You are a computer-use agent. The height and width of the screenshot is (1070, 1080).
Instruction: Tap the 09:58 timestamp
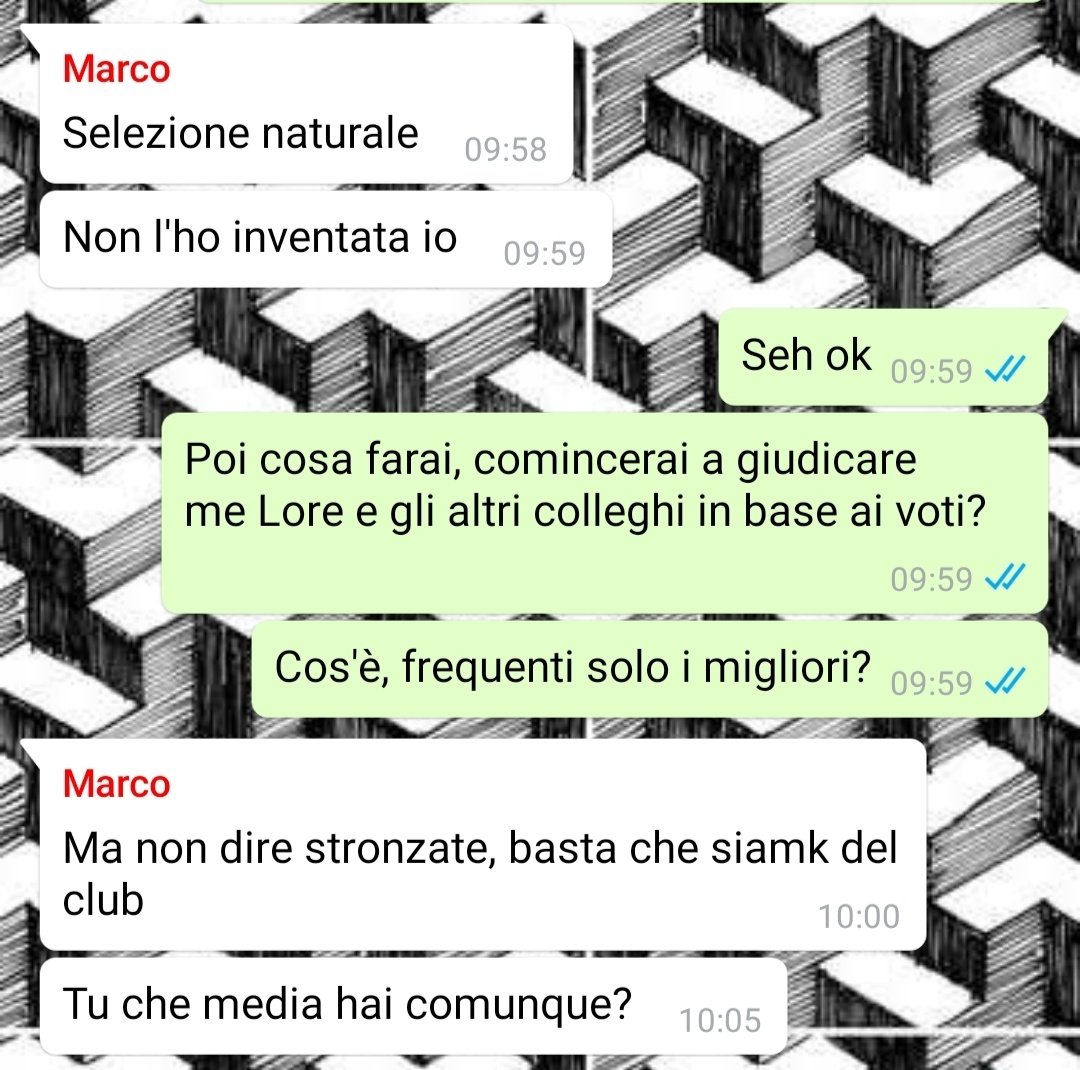(x=506, y=150)
